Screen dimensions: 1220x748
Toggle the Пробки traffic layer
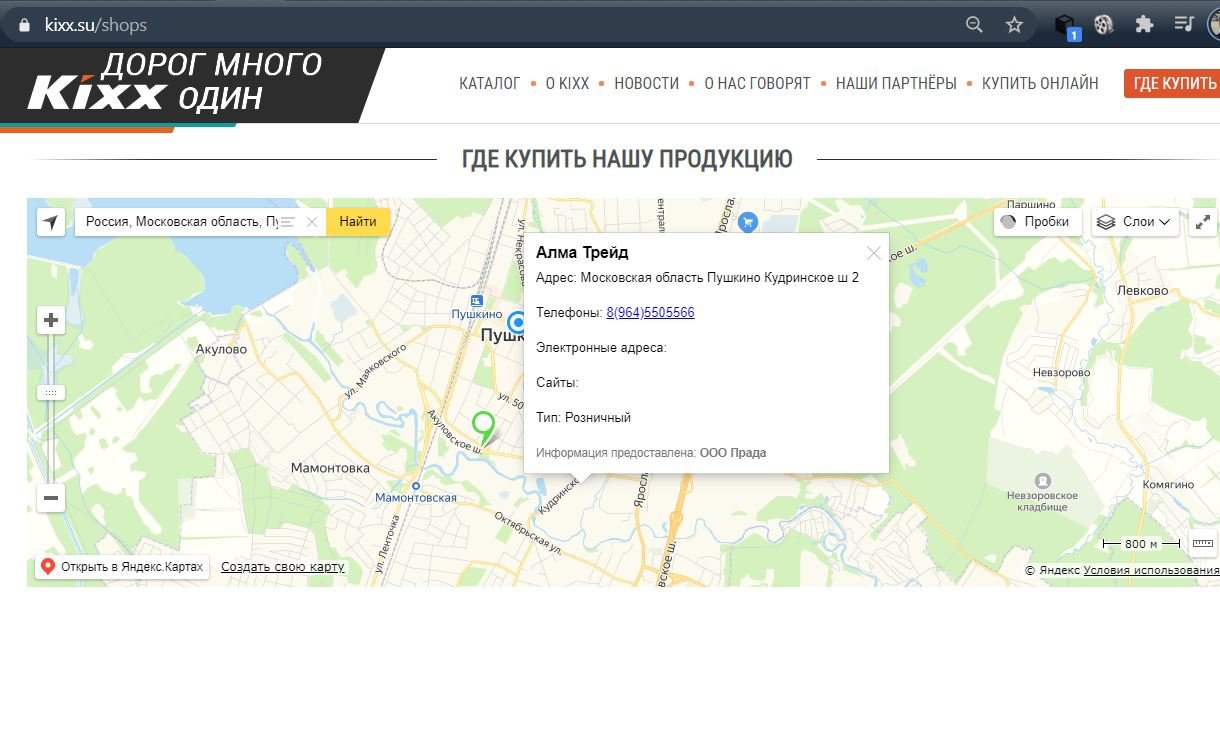[x=1037, y=222]
